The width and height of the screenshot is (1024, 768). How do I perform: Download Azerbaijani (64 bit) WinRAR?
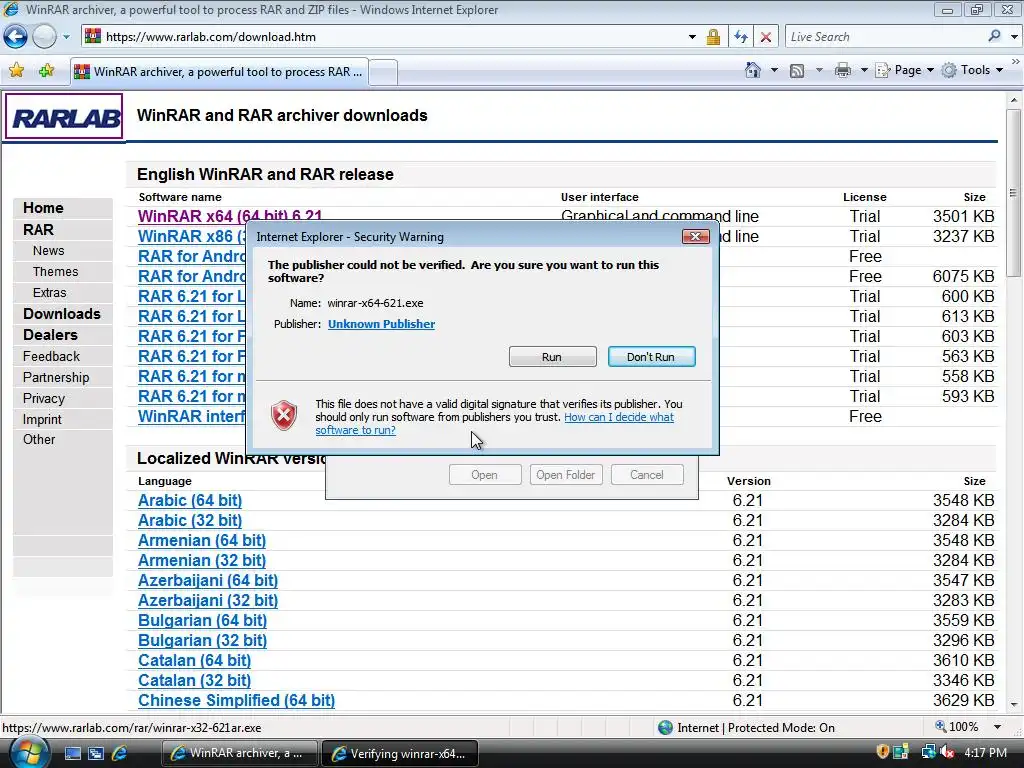208,581
